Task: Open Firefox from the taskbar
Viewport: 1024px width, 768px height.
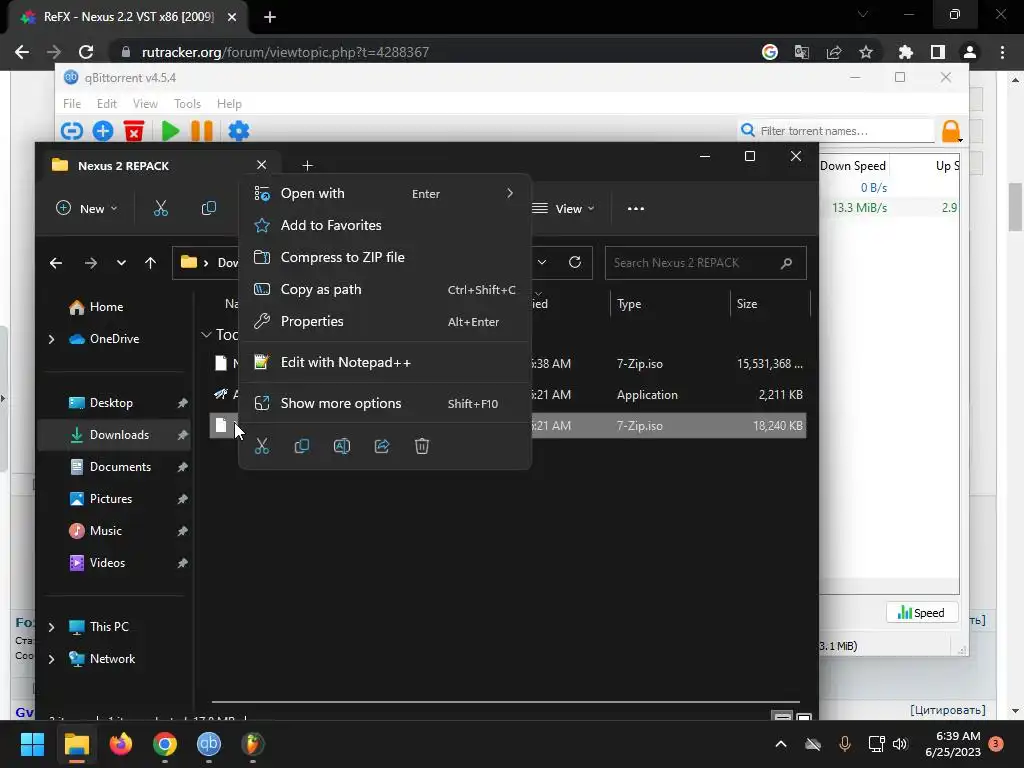Action: pyautogui.click(x=121, y=744)
